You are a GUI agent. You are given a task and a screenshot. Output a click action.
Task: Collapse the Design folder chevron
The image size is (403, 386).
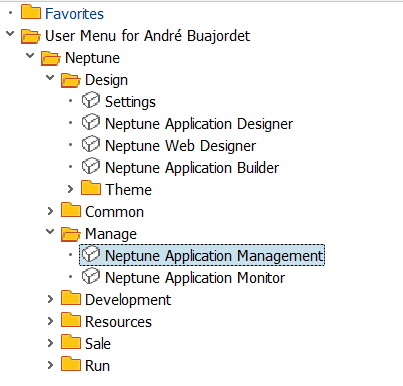pos(50,78)
